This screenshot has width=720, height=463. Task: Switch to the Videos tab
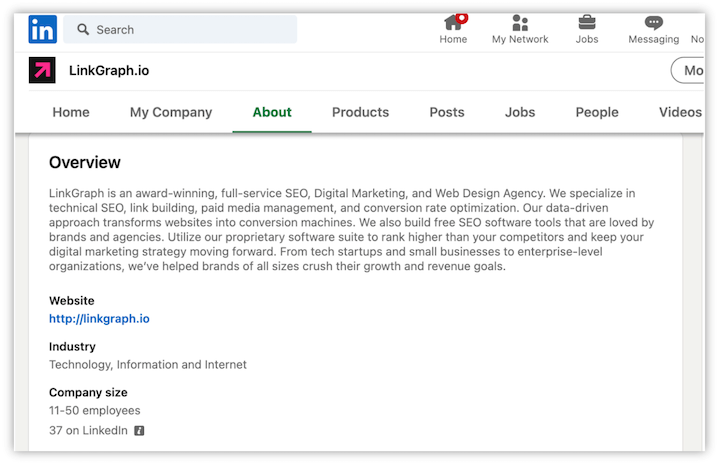click(x=680, y=112)
